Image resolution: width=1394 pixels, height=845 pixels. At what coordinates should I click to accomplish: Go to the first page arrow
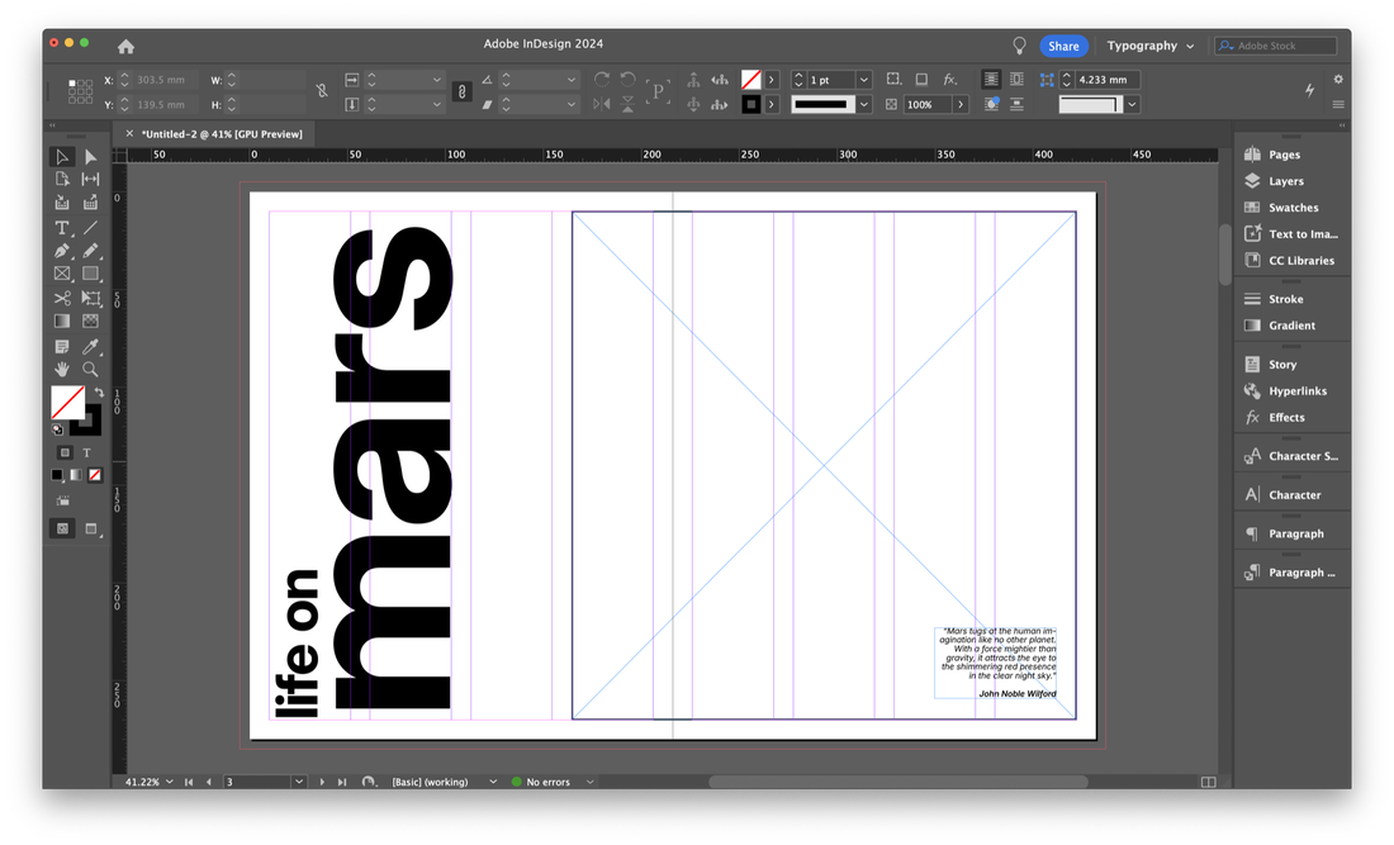point(189,782)
